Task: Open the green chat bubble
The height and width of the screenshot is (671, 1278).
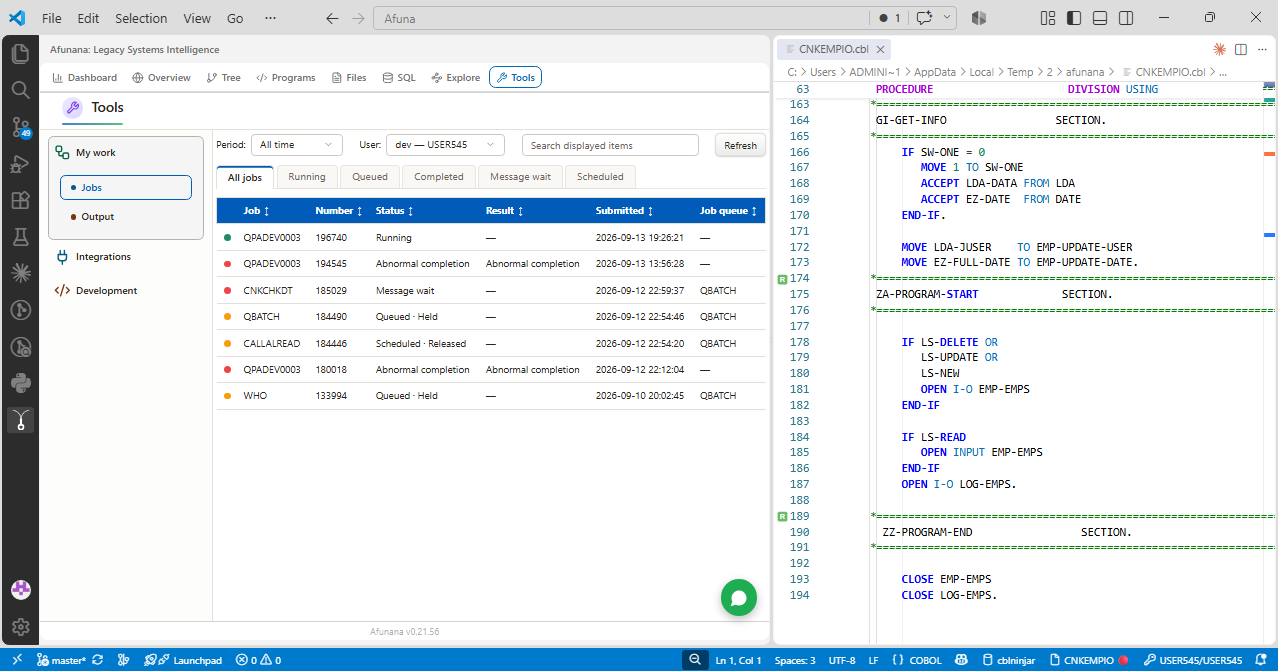Action: click(739, 598)
